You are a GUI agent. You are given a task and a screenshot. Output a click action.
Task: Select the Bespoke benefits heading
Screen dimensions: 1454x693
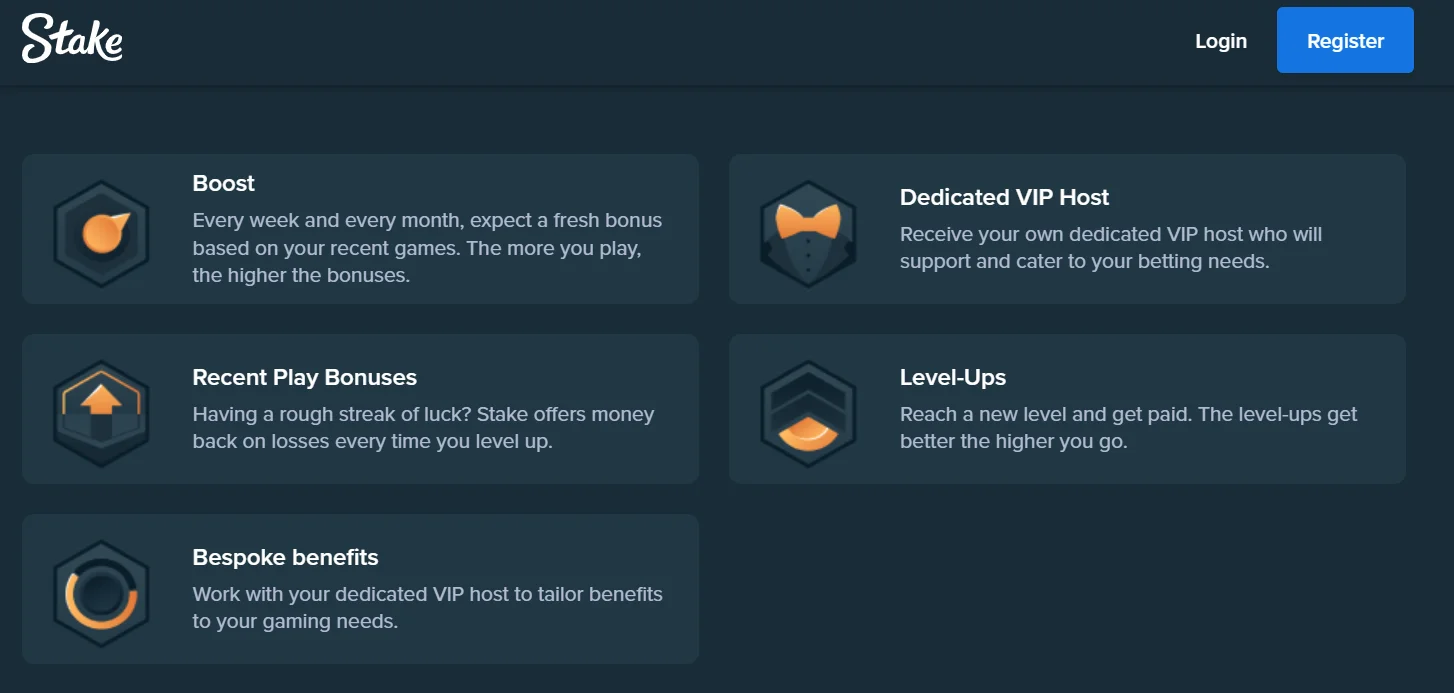click(x=285, y=557)
